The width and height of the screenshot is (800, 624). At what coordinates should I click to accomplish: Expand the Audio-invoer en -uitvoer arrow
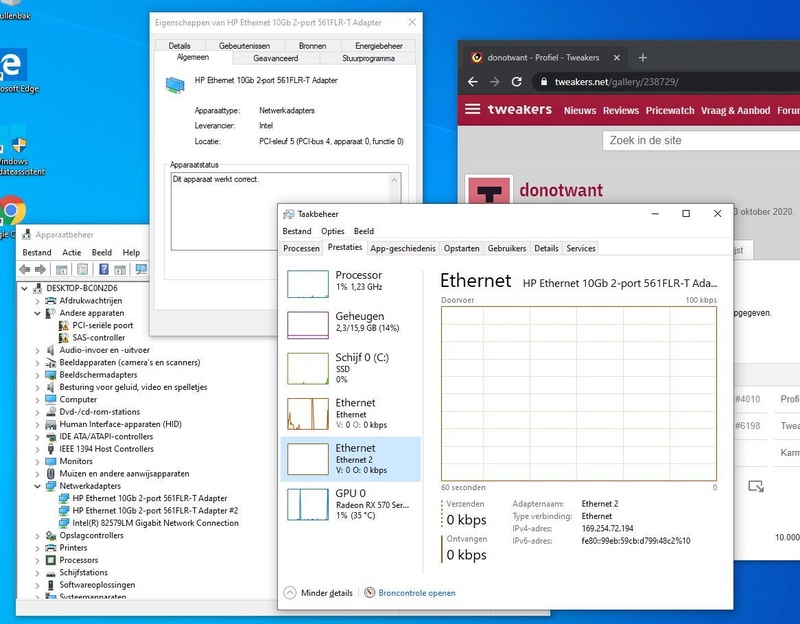[37, 351]
